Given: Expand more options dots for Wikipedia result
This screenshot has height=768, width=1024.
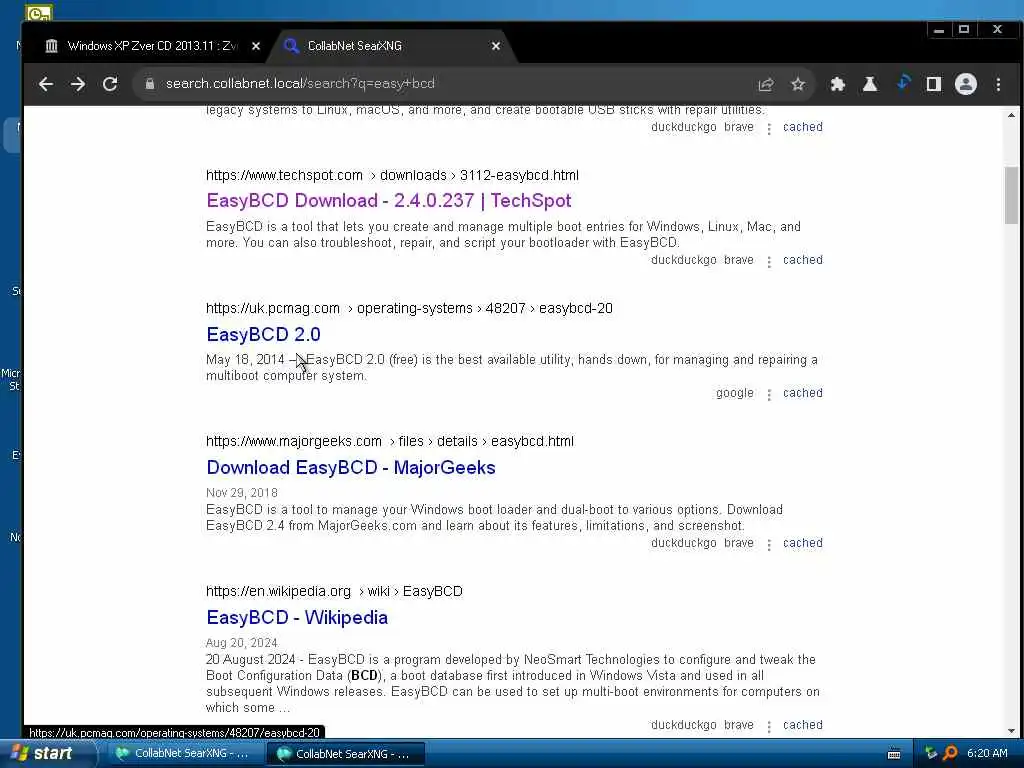Looking at the screenshot, I should (x=769, y=726).
